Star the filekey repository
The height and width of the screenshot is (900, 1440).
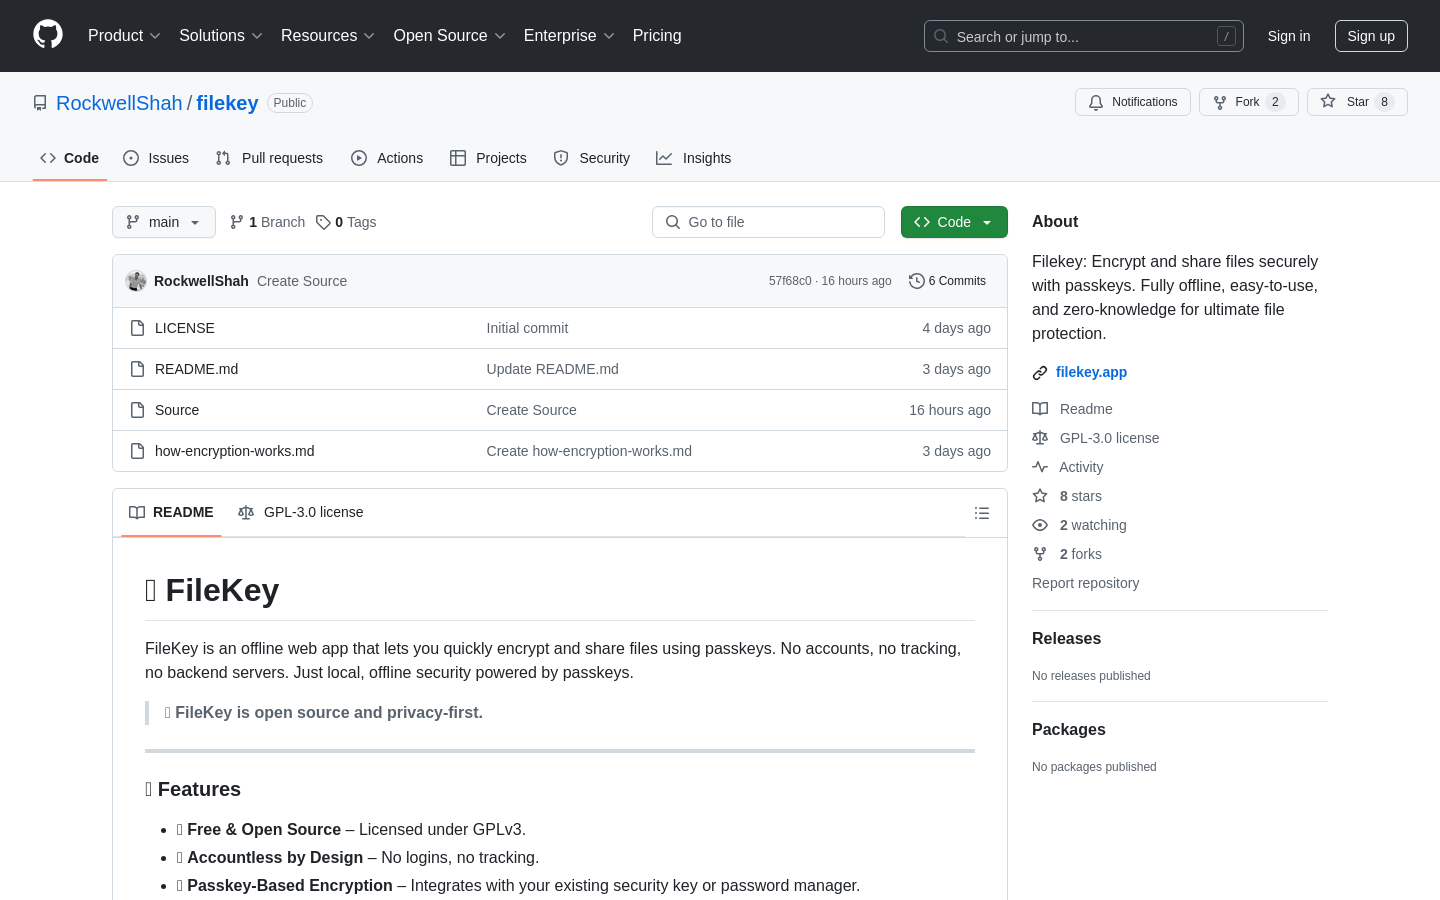pos(1357,102)
